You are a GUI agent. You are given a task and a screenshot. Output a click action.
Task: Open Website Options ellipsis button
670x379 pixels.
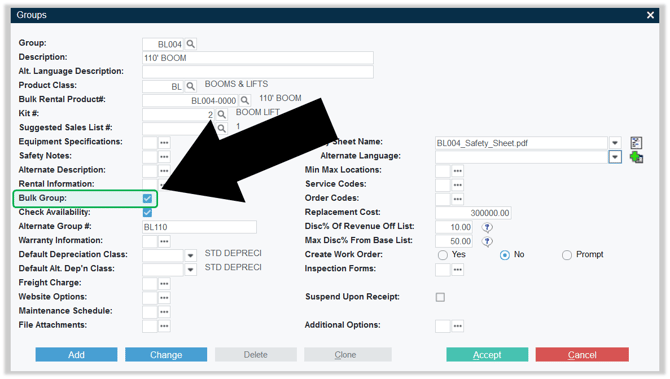click(164, 298)
